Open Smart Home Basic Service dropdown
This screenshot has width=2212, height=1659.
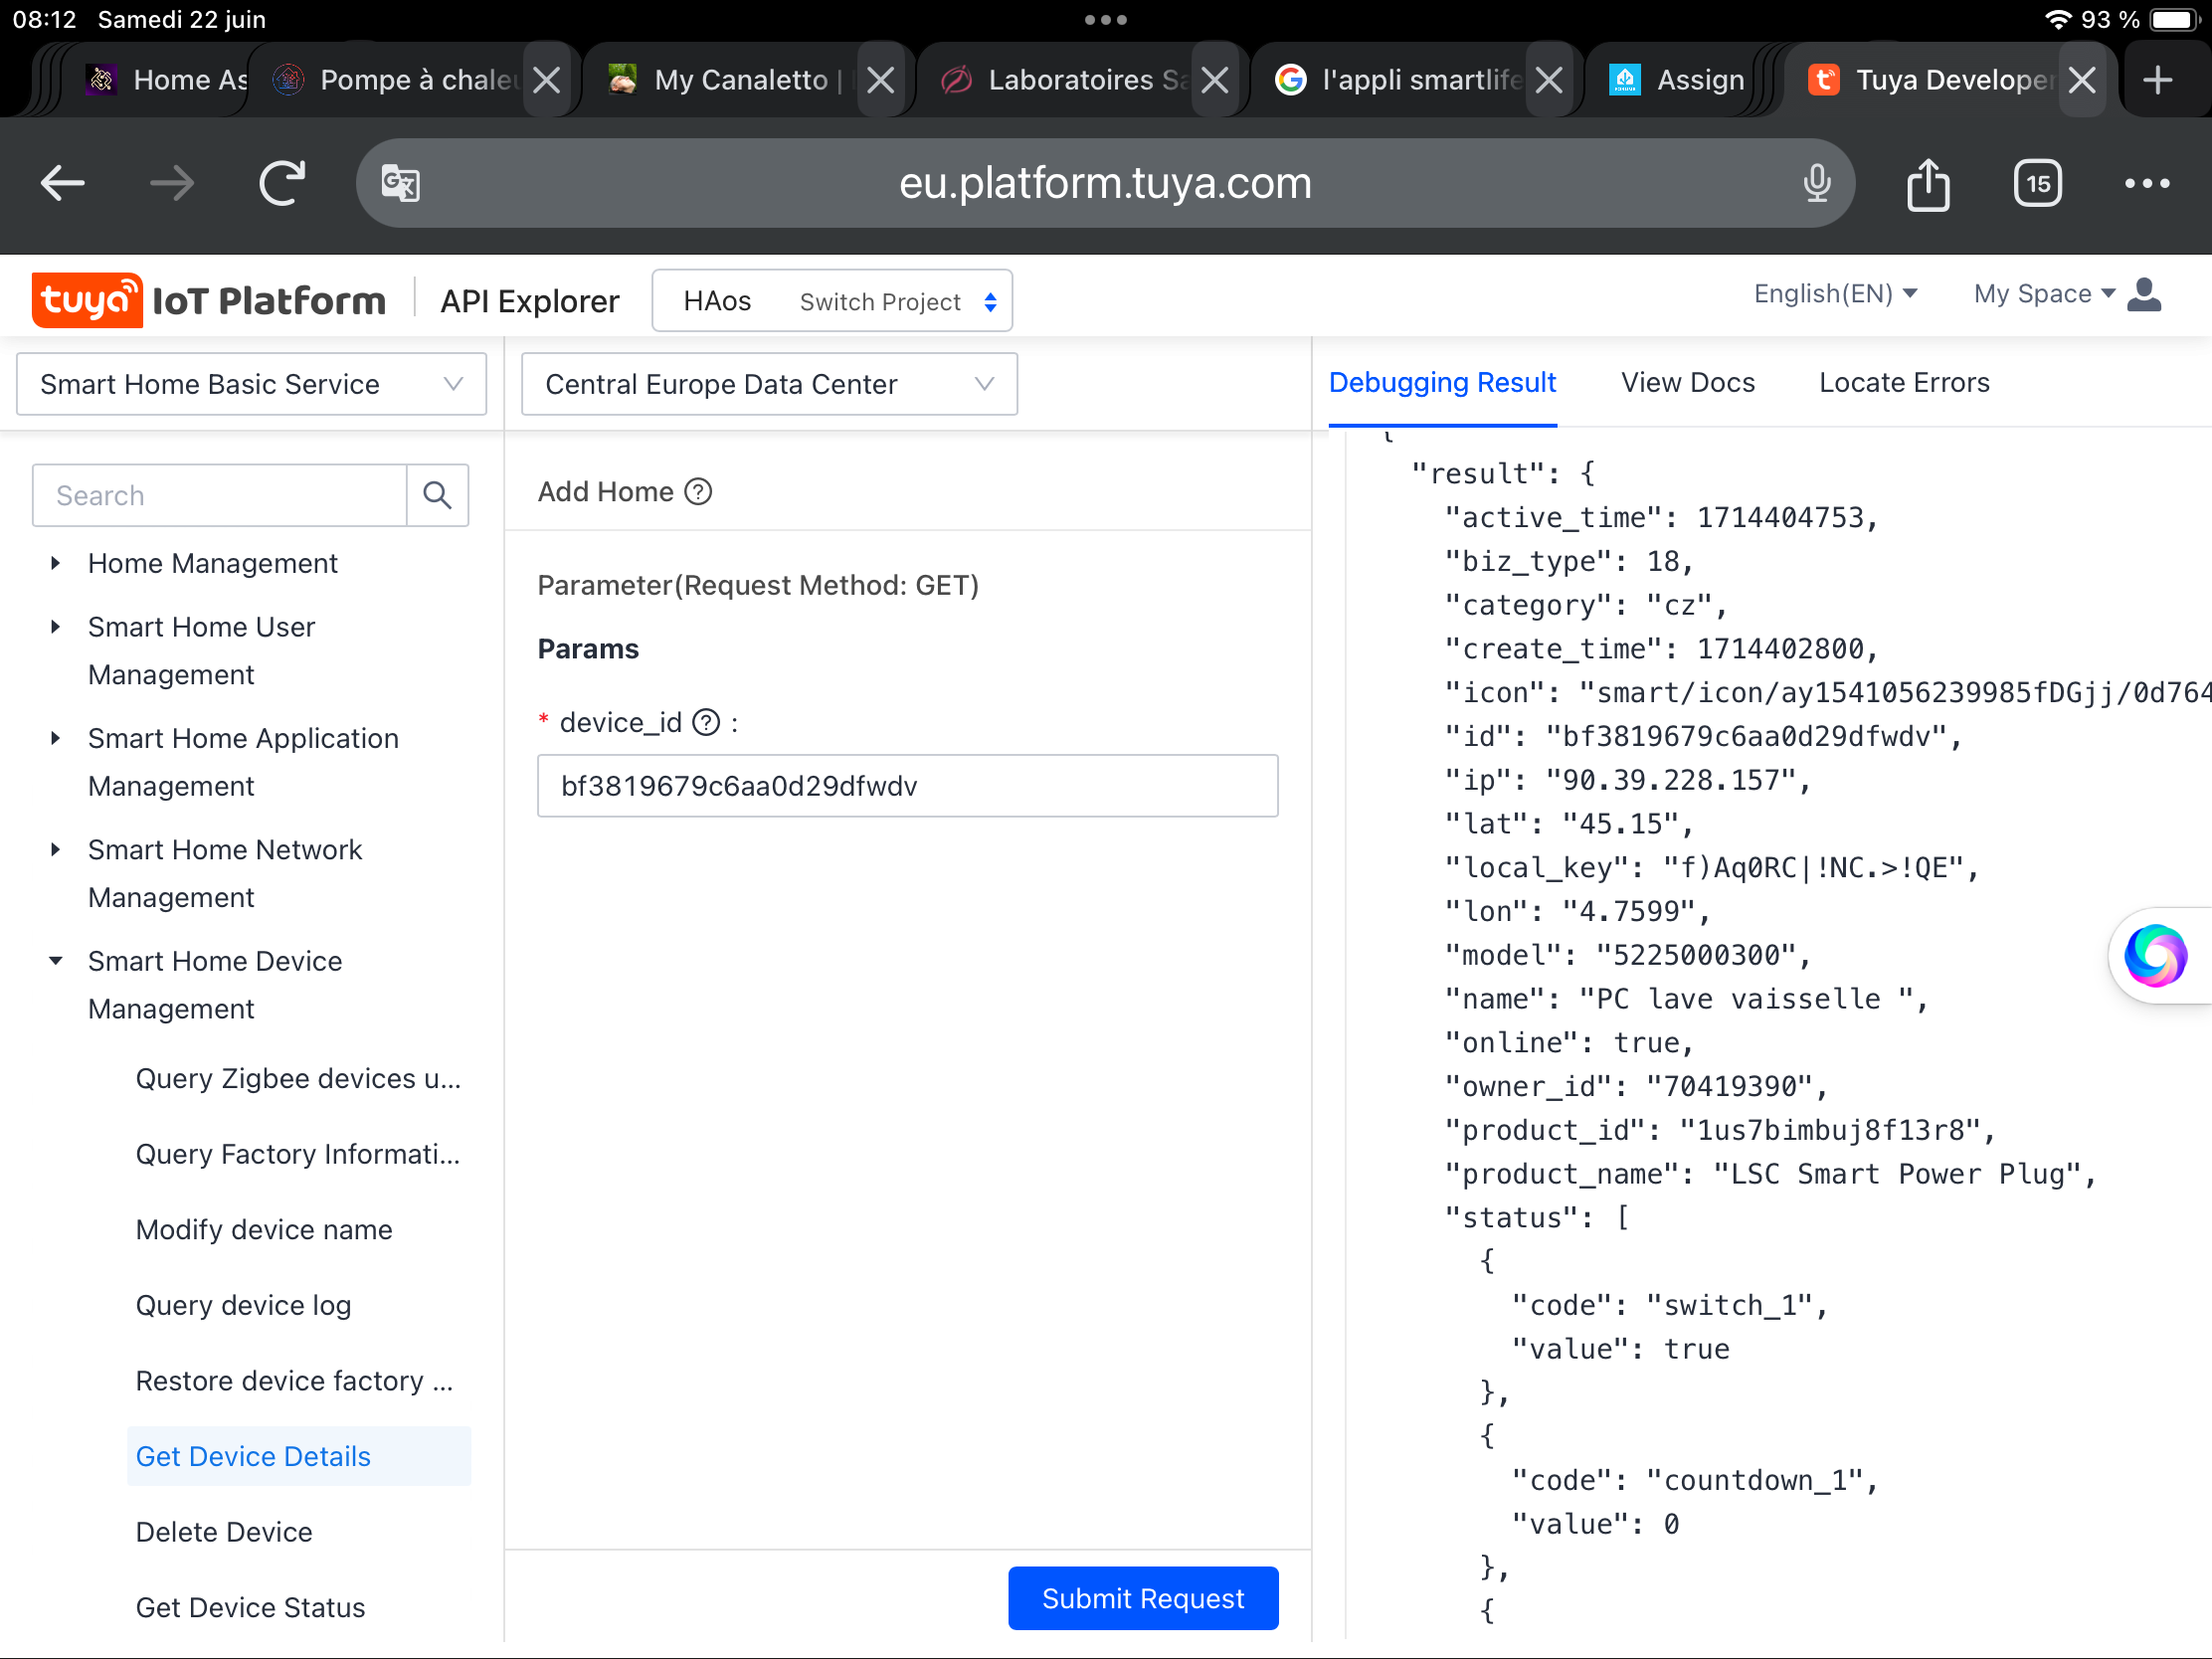click(x=251, y=384)
